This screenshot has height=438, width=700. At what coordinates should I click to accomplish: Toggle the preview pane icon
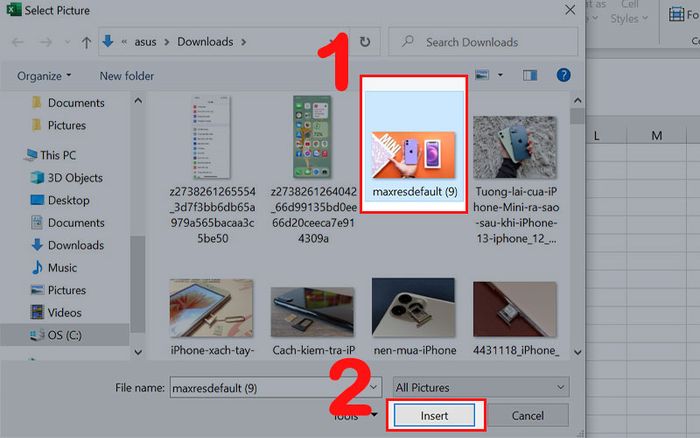coord(530,75)
